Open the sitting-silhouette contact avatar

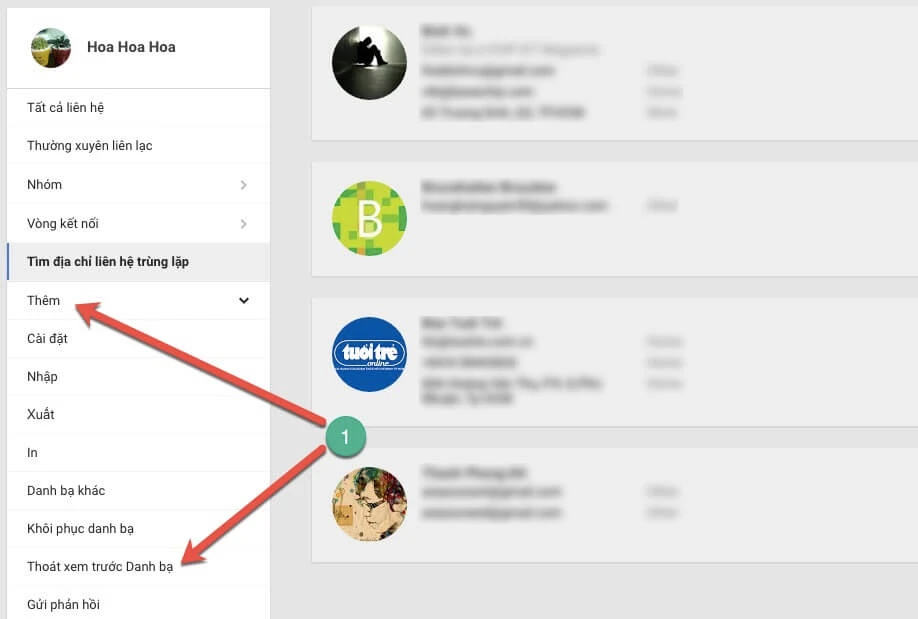point(369,63)
